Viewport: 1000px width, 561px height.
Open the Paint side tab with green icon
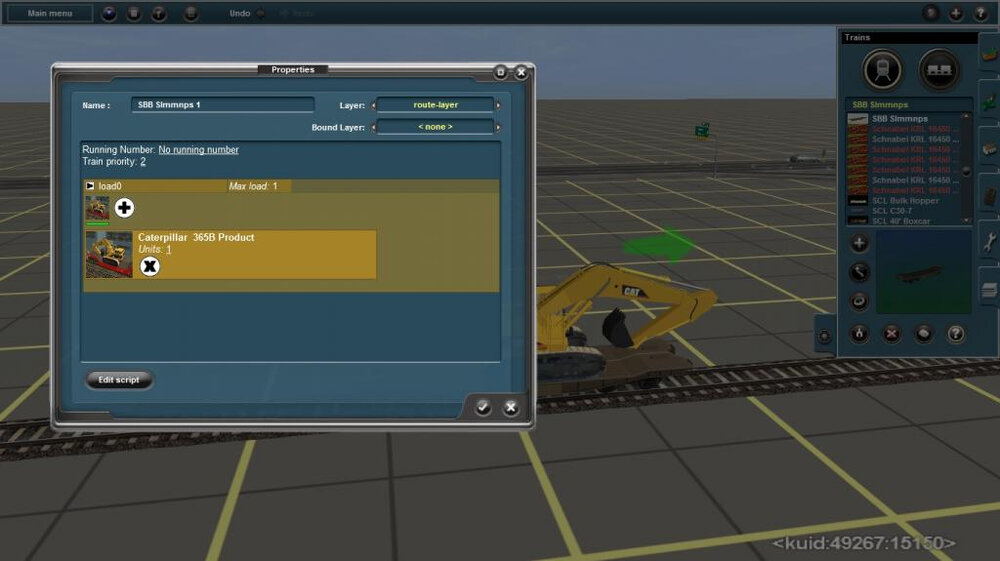pyautogui.click(x=989, y=102)
